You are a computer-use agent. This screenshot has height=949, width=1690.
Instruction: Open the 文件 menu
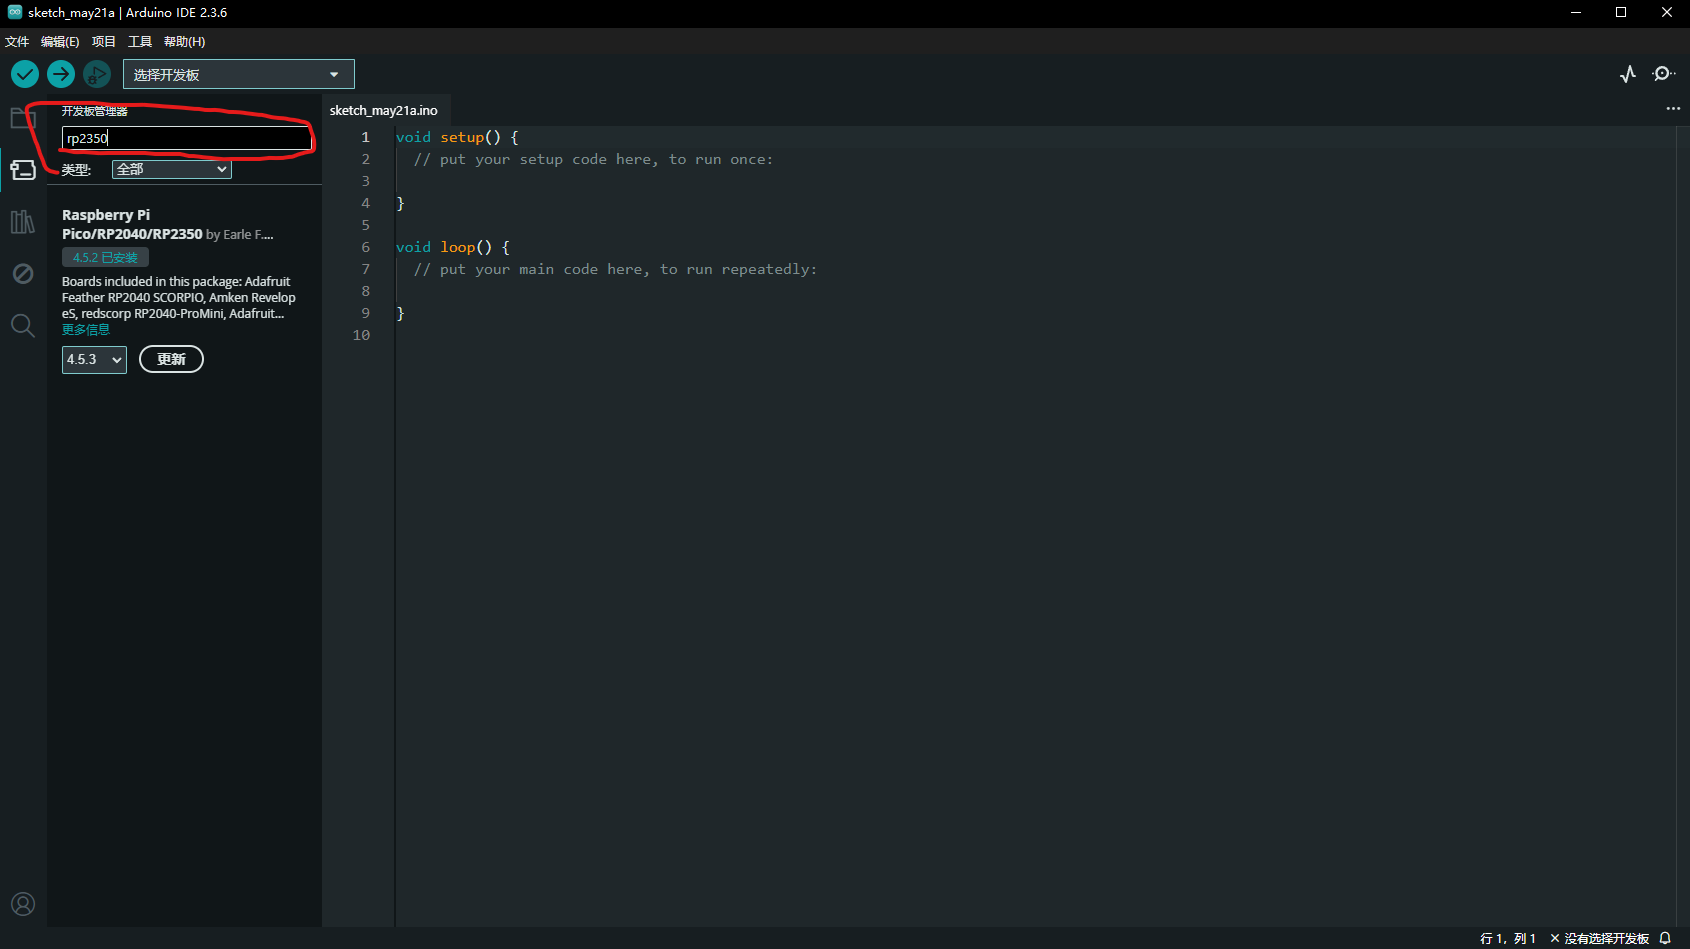click(x=17, y=41)
